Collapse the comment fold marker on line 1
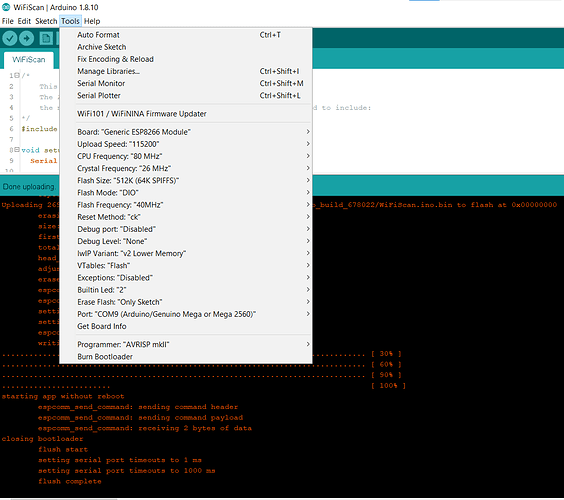564x500 pixels. (x=17, y=75)
